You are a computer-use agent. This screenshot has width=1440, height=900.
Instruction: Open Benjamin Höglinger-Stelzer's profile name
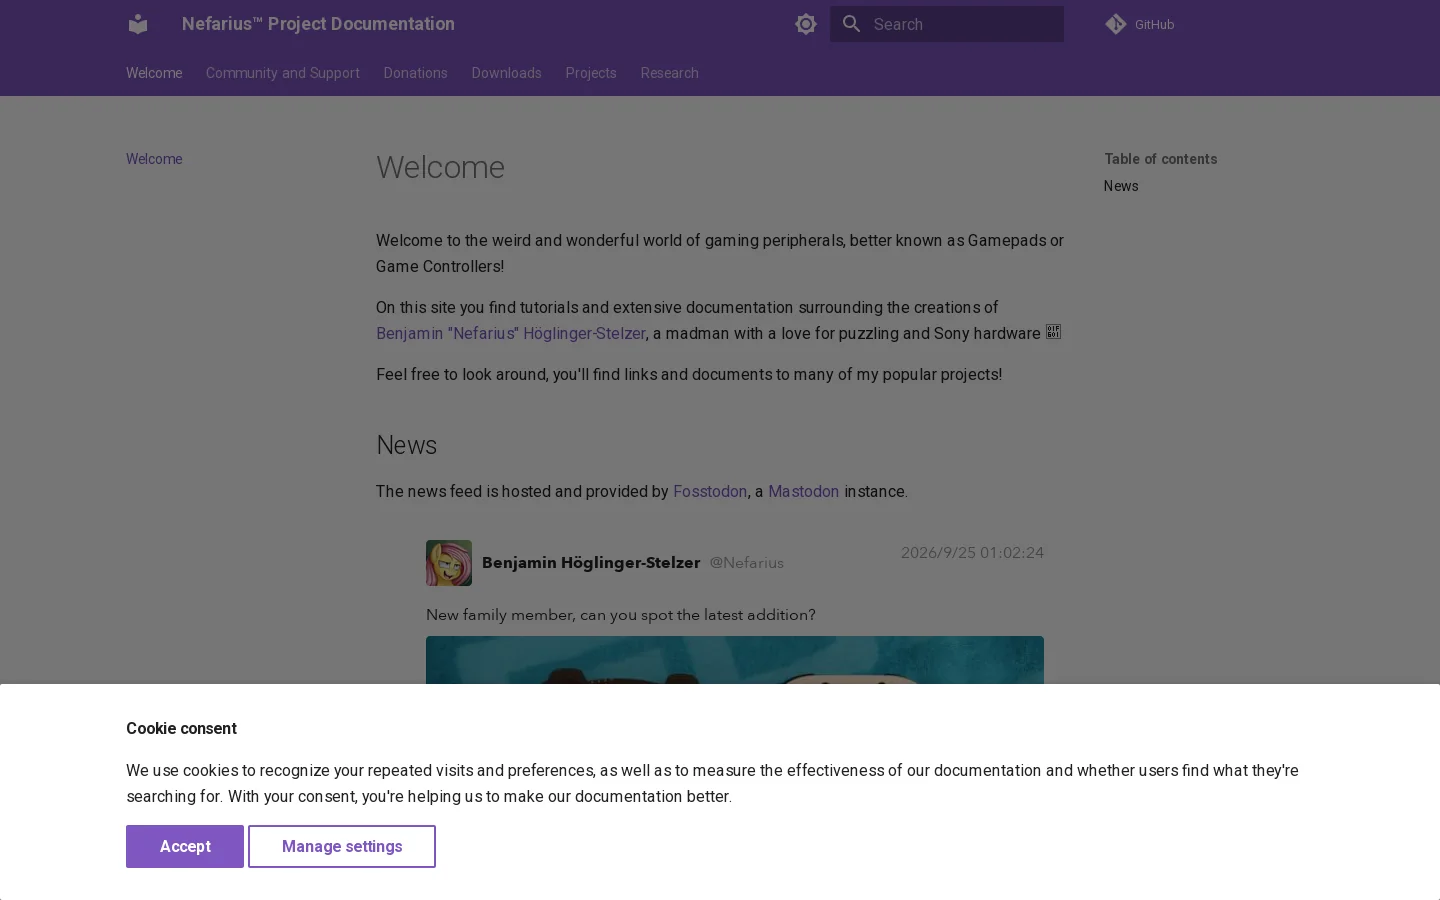[x=591, y=563]
